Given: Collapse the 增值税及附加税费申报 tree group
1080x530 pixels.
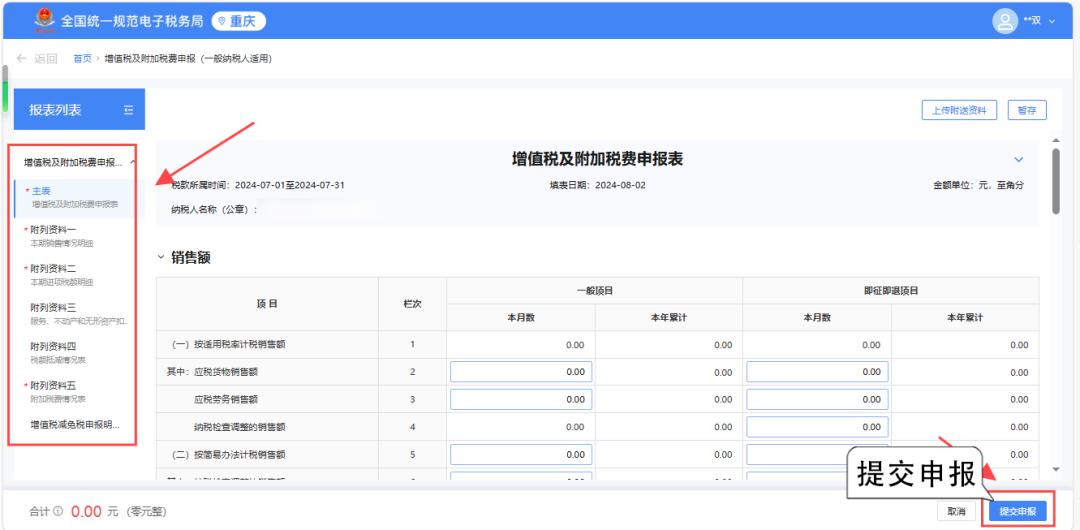Looking at the screenshot, I should [134, 162].
